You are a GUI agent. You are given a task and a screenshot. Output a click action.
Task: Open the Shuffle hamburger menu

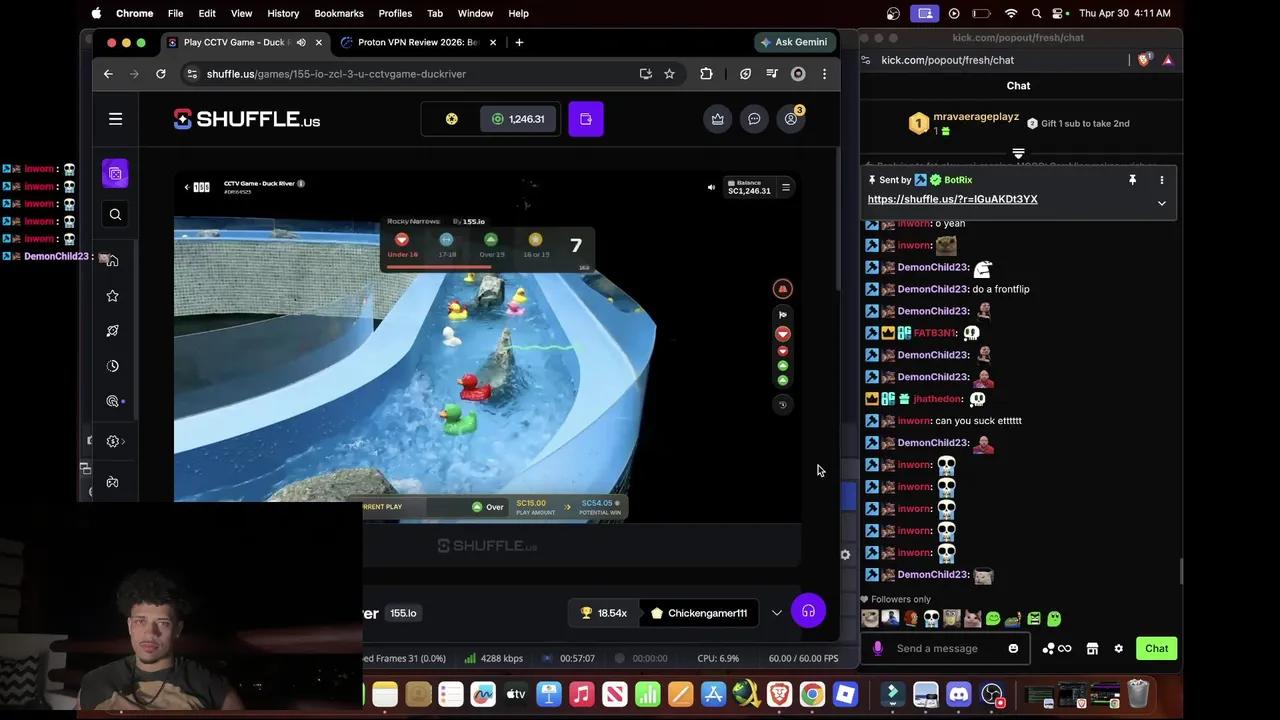pos(115,119)
